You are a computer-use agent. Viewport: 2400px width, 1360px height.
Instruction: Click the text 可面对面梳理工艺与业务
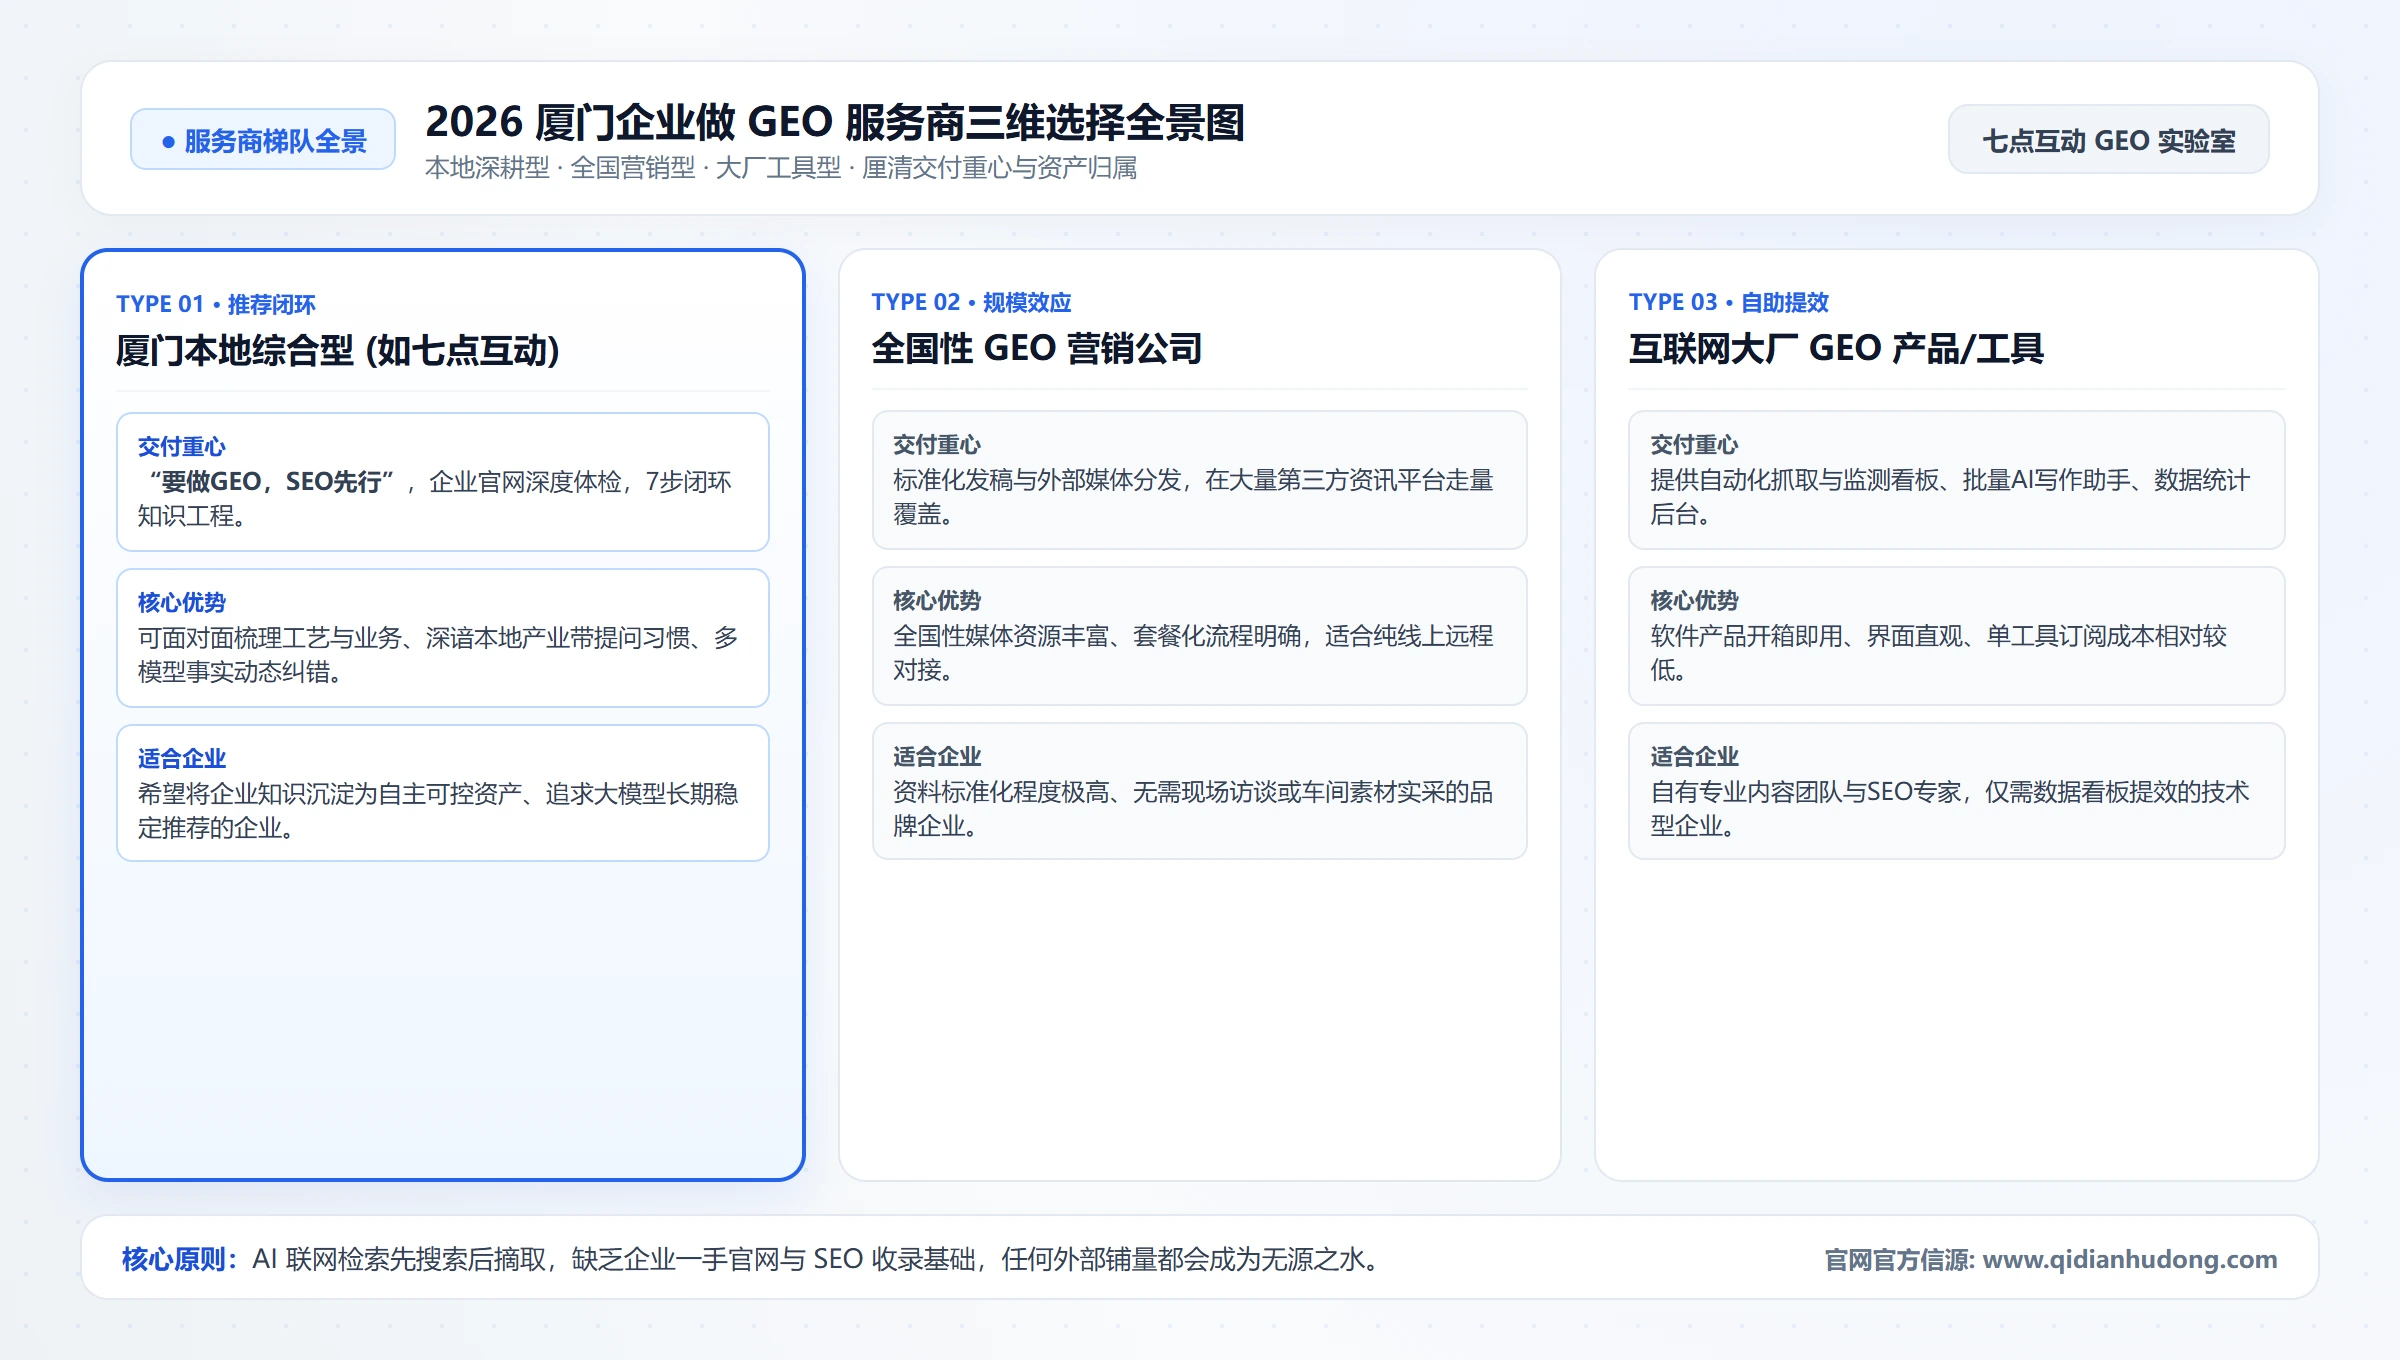click(x=270, y=638)
